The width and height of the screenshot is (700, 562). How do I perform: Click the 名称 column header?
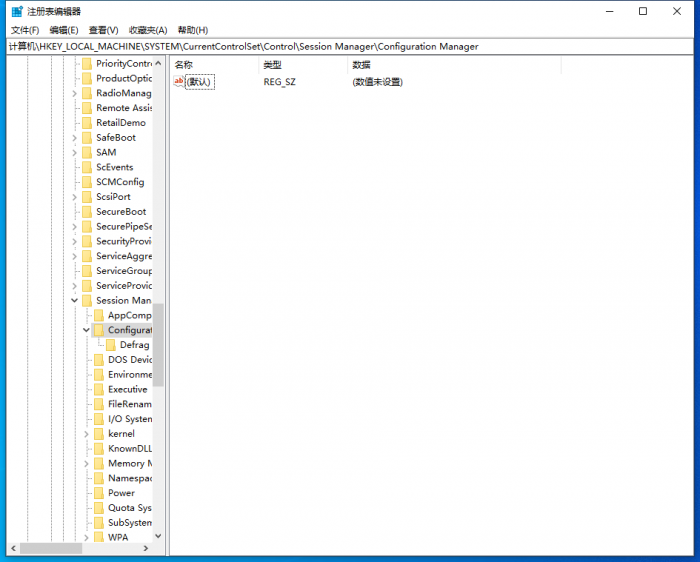pos(214,65)
